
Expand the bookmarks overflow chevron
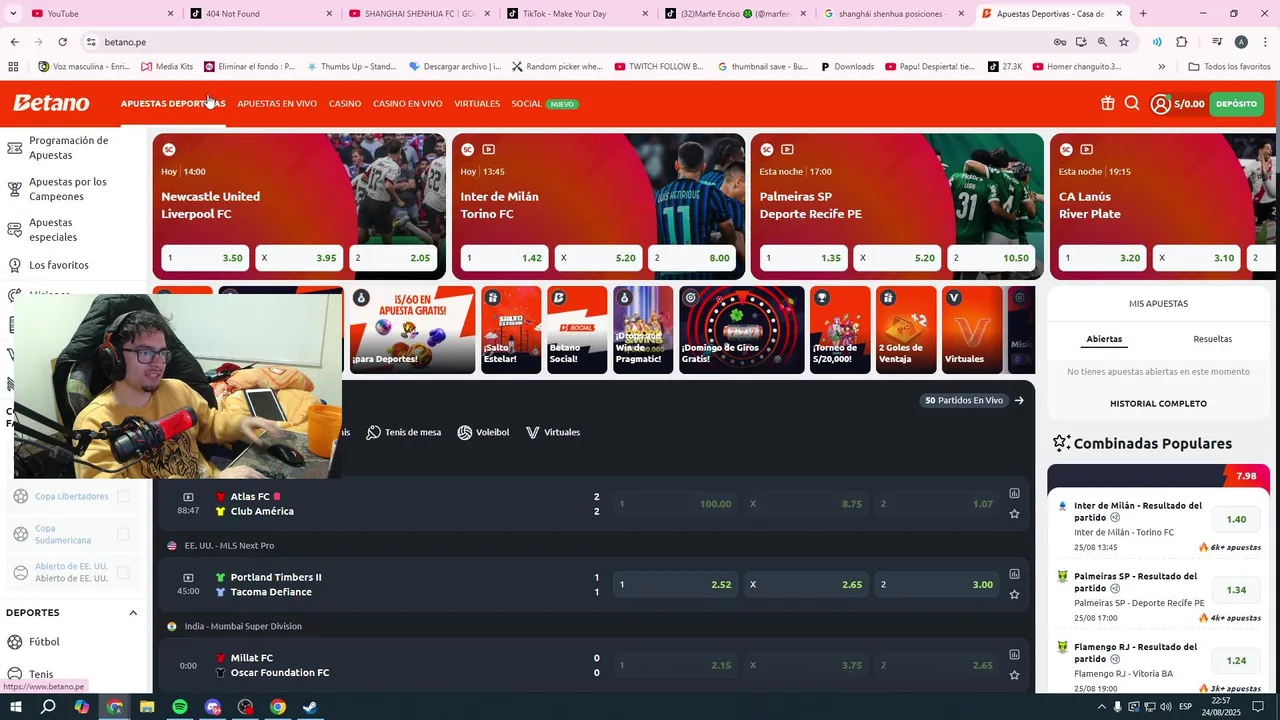click(1161, 67)
